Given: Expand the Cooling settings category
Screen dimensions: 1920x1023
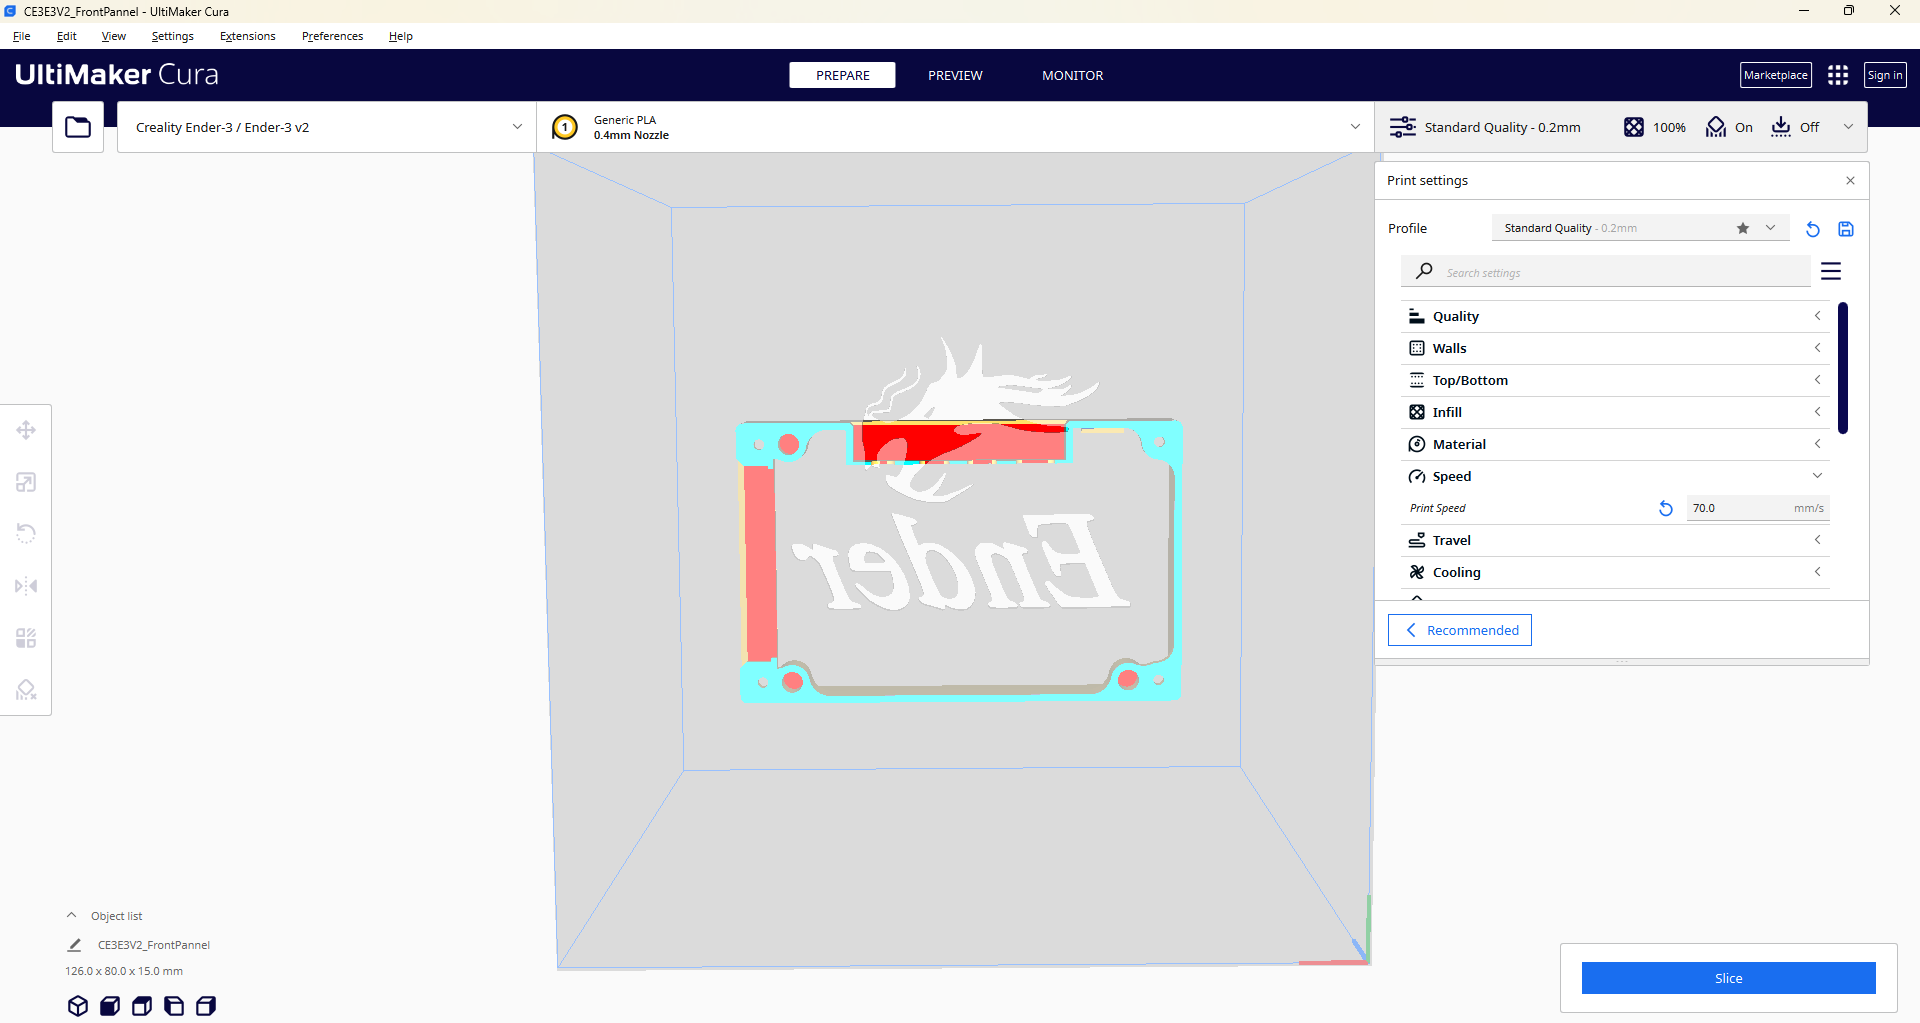Looking at the screenshot, I should pyautogui.click(x=1615, y=572).
